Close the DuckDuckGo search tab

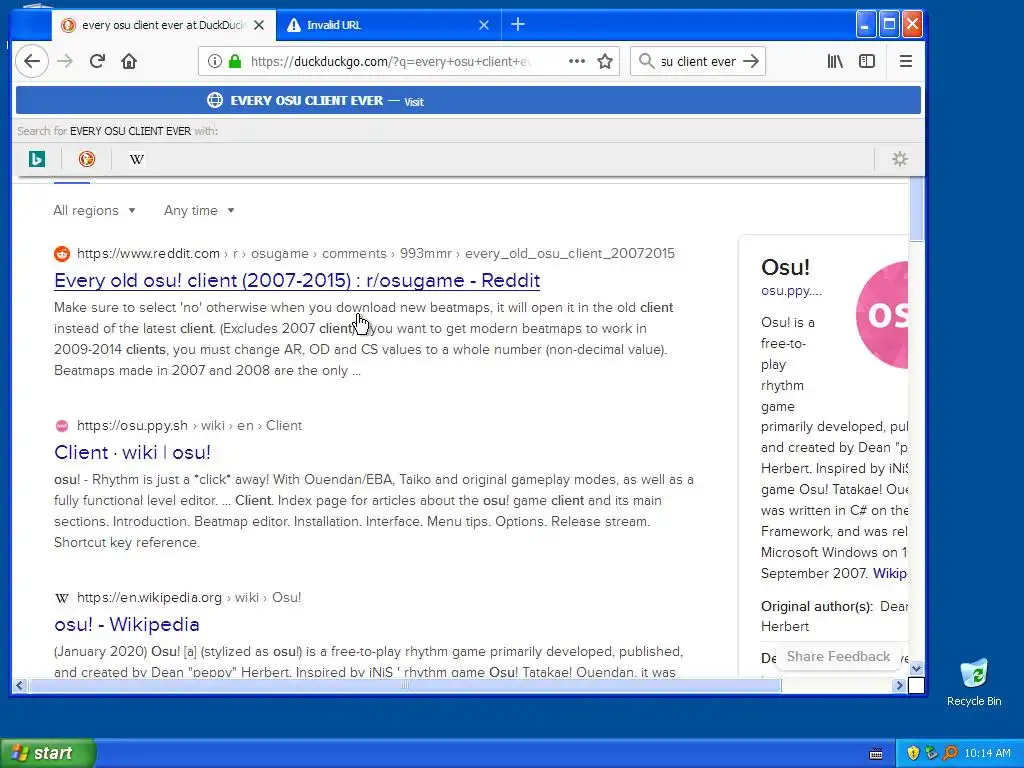click(x=259, y=25)
